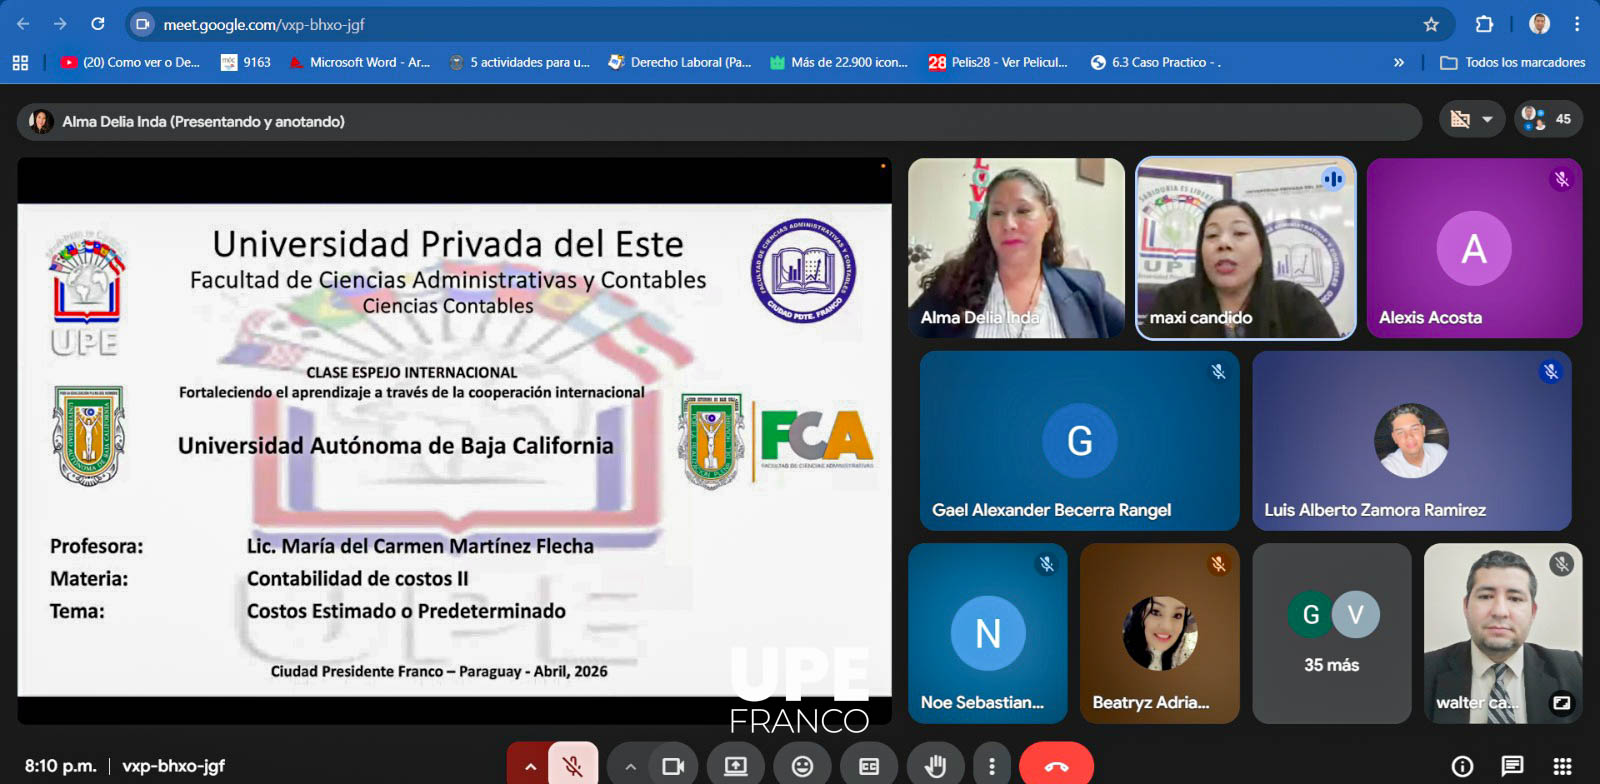Viewport: 1600px width, 784px height.
Task: Click the picture-in-picture icon on walter's tile
Action: [1561, 703]
